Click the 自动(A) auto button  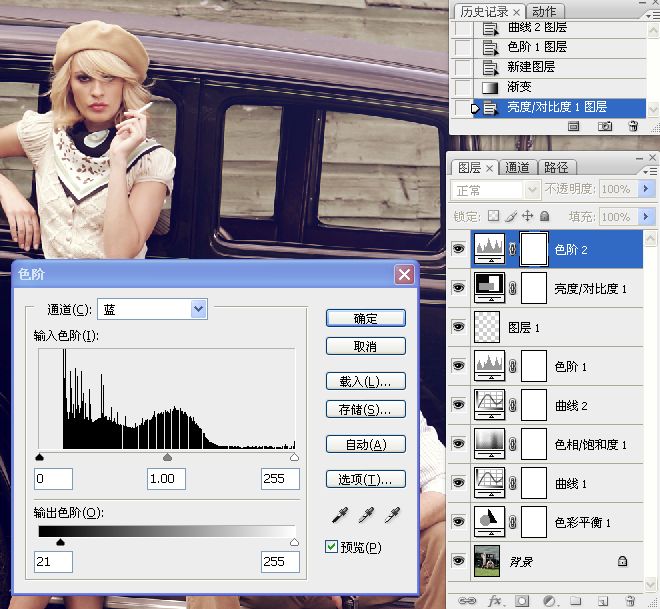point(365,444)
